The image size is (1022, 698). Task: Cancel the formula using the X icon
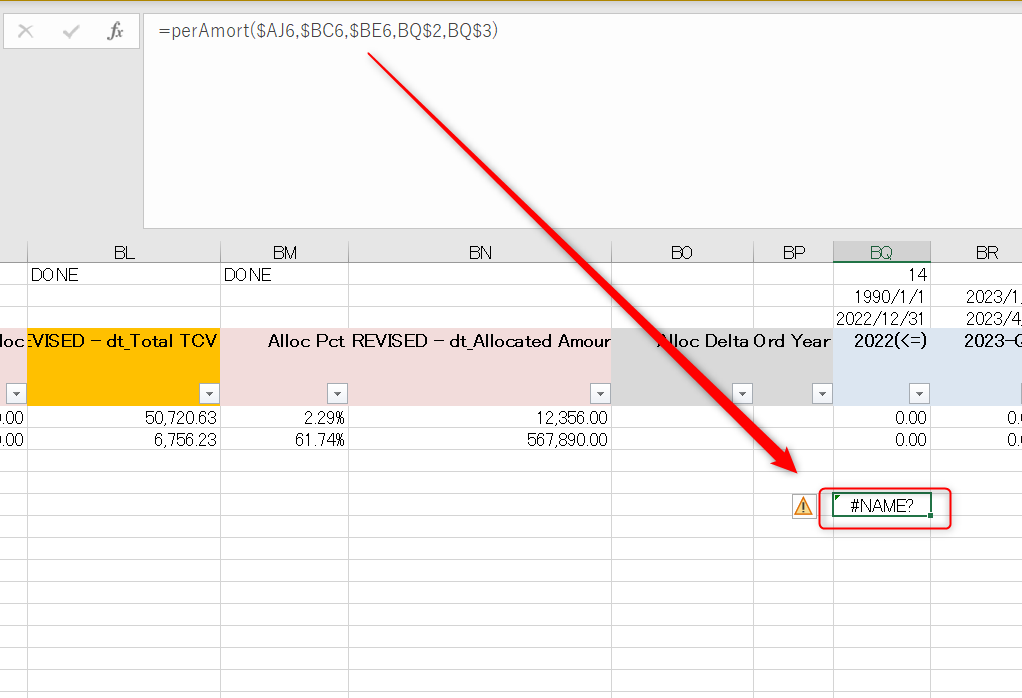click(27, 30)
